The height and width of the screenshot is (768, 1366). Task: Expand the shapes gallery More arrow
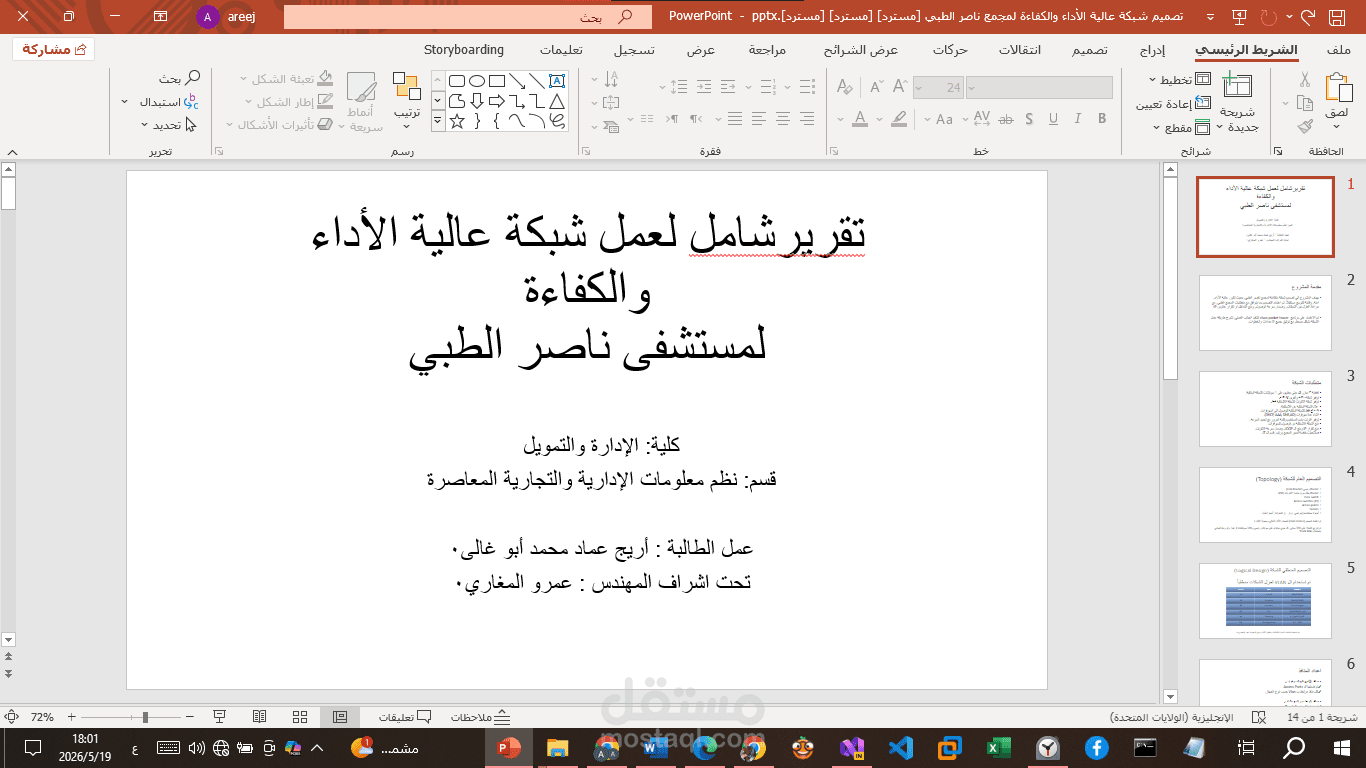(438, 121)
